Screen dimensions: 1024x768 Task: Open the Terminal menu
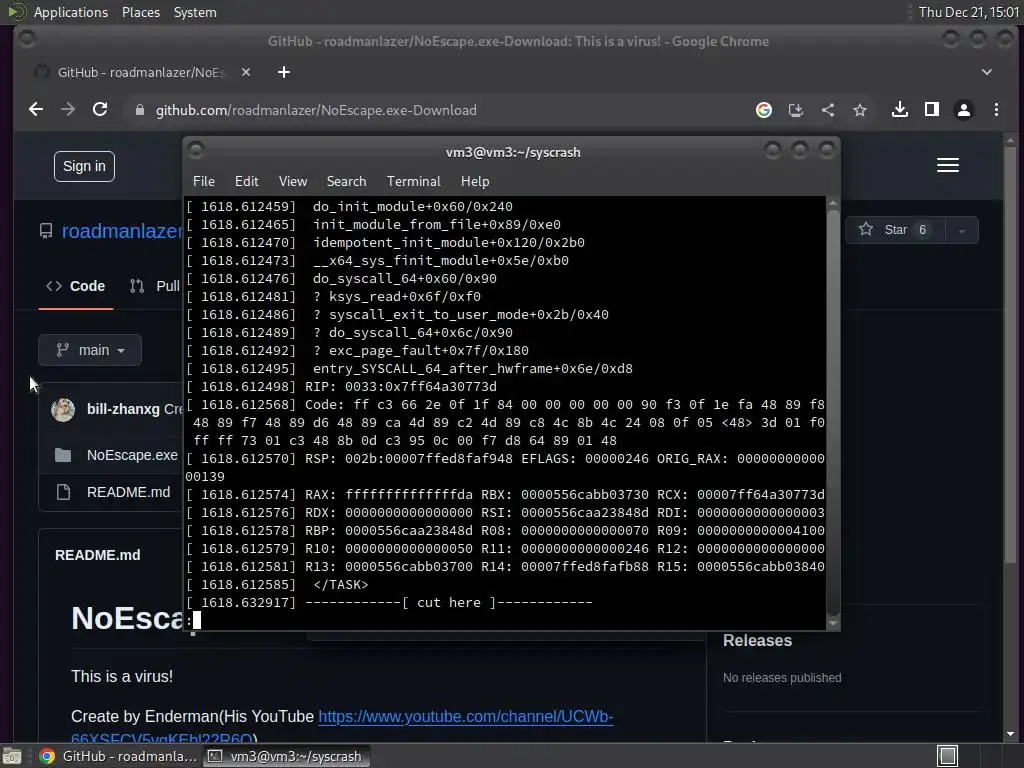click(413, 182)
